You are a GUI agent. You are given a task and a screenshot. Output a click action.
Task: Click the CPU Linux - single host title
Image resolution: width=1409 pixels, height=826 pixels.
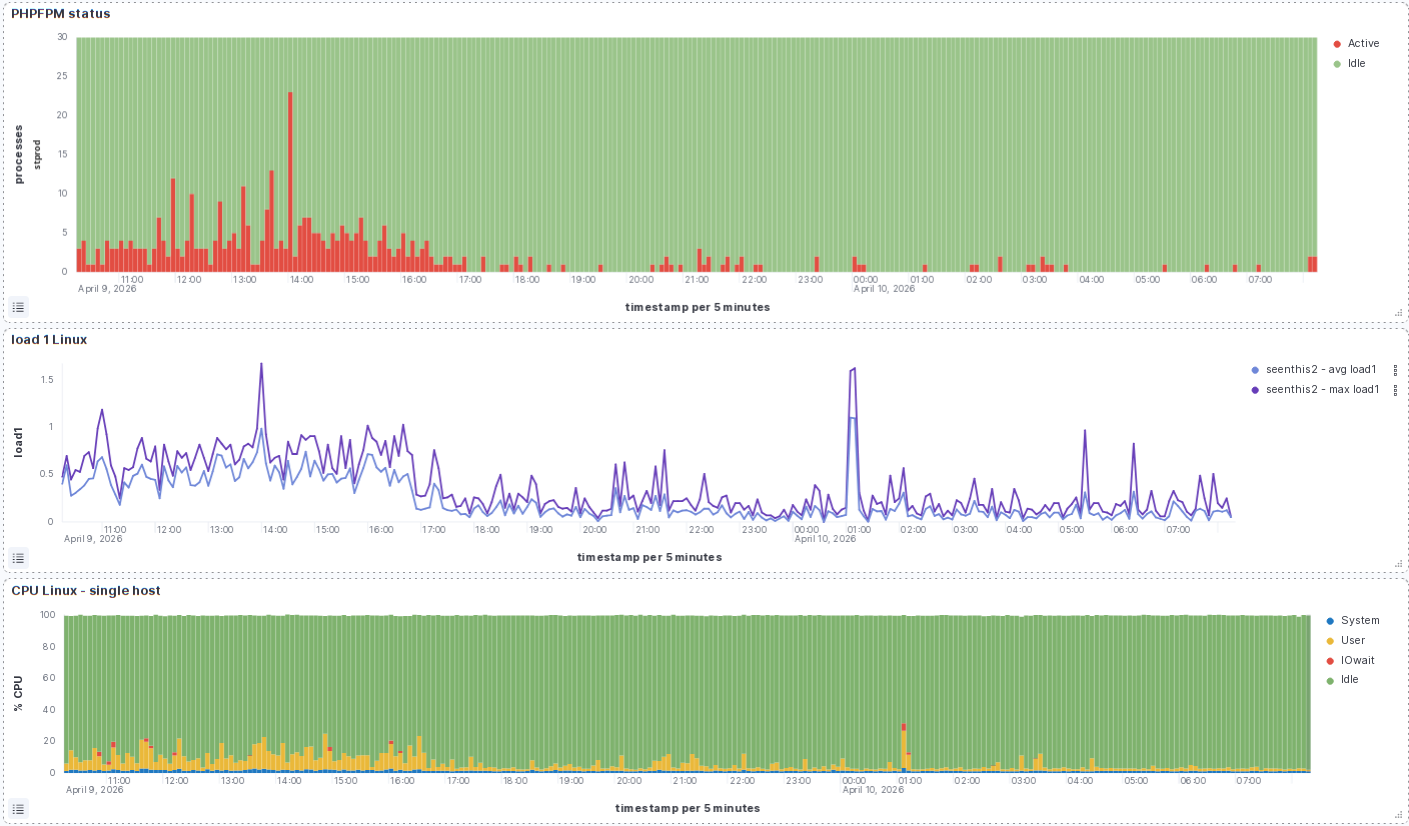[86, 591]
